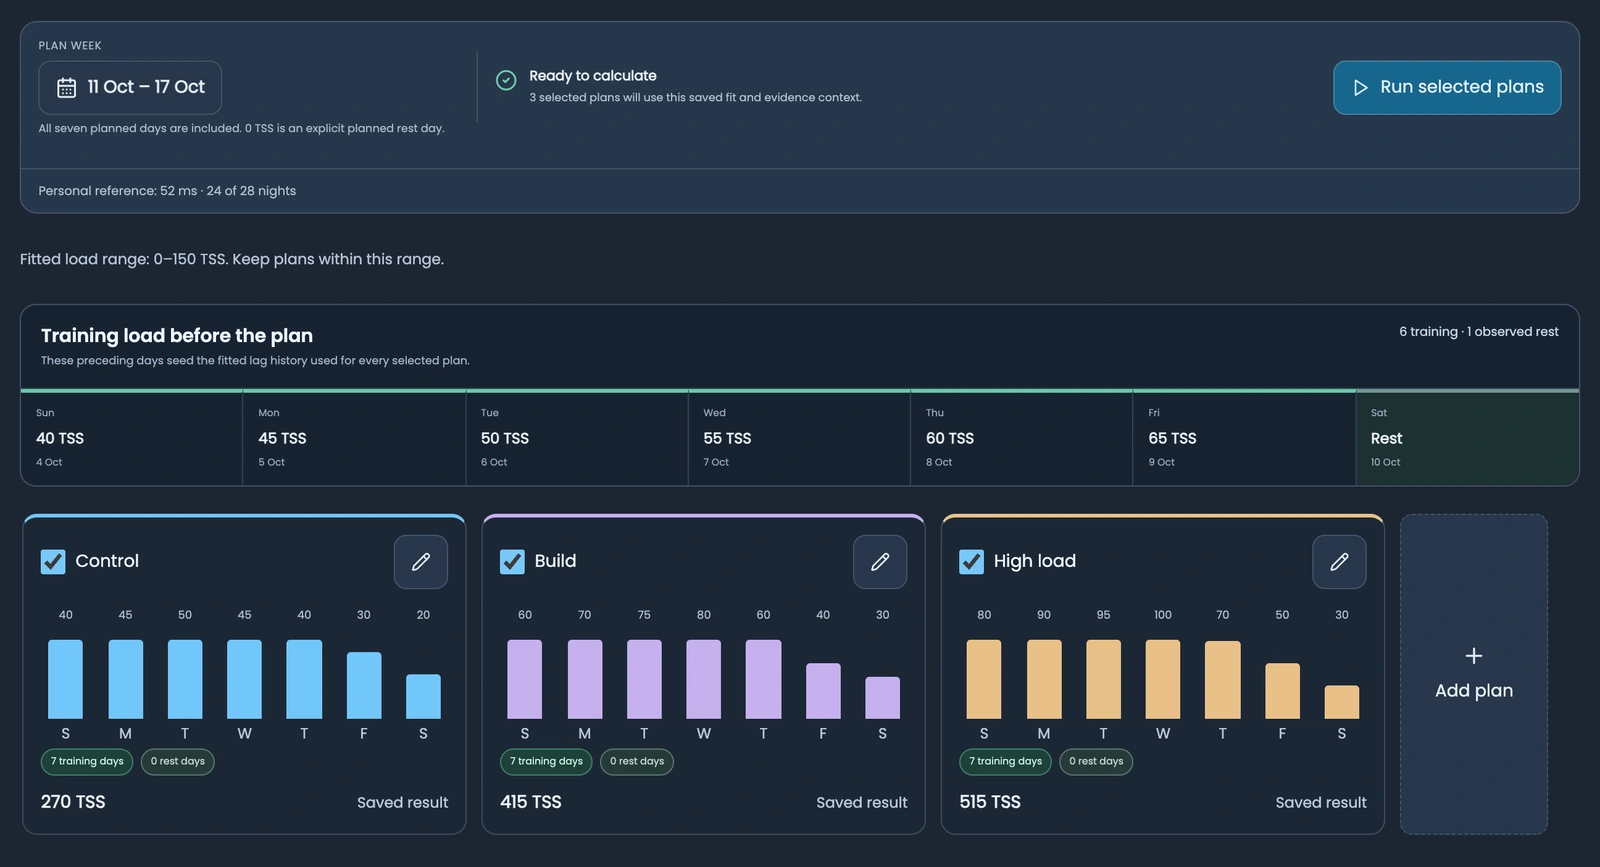Screen dimensions: 1600x867
Task: Click the 515 TSS total on High load
Action: [x=990, y=802]
